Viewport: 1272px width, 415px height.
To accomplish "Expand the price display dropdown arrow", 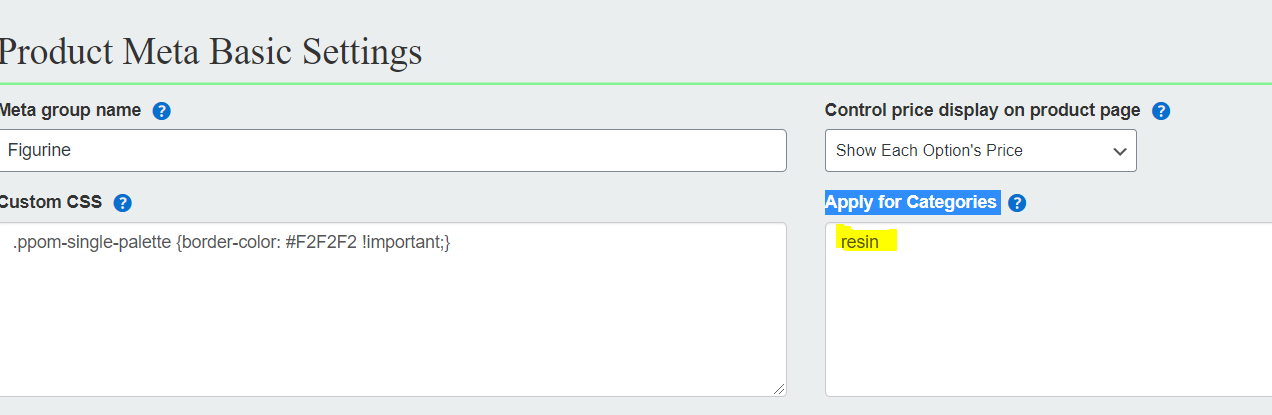I will tap(1119, 151).
